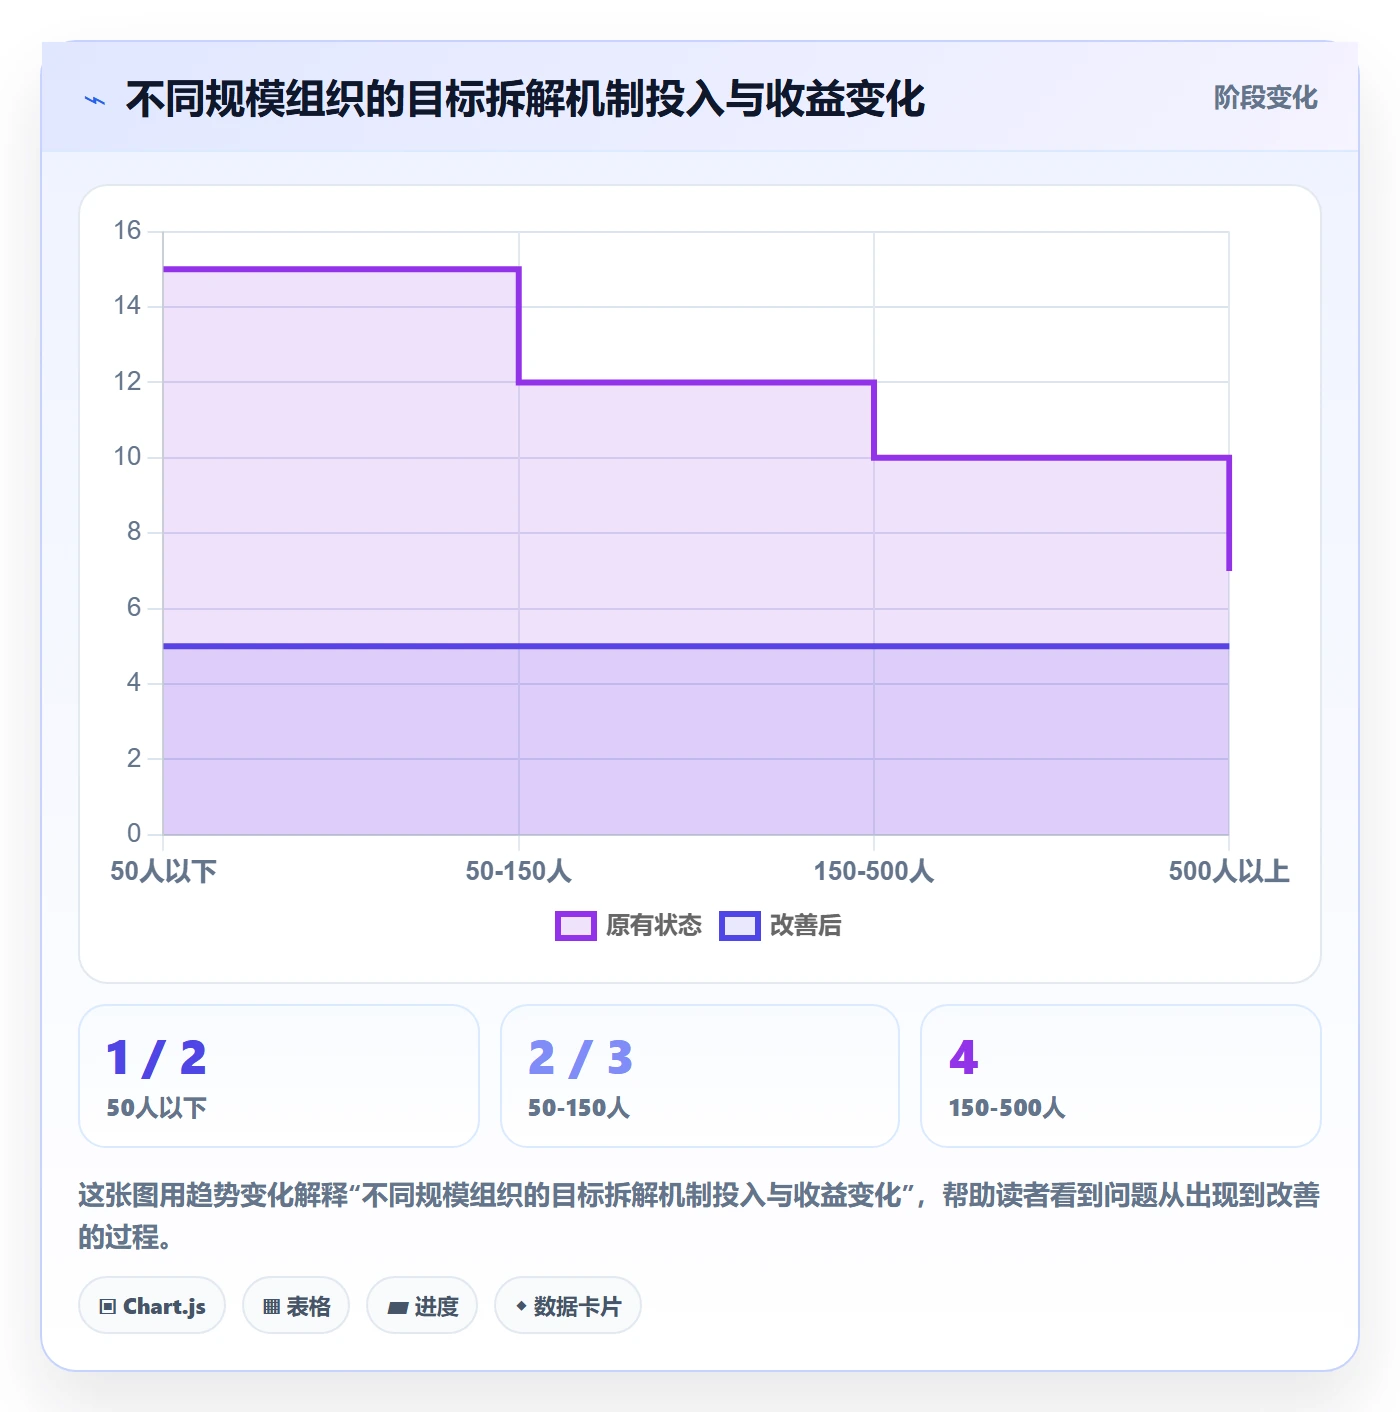Toggle the 改善后 legend item

(x=781, y=925)
